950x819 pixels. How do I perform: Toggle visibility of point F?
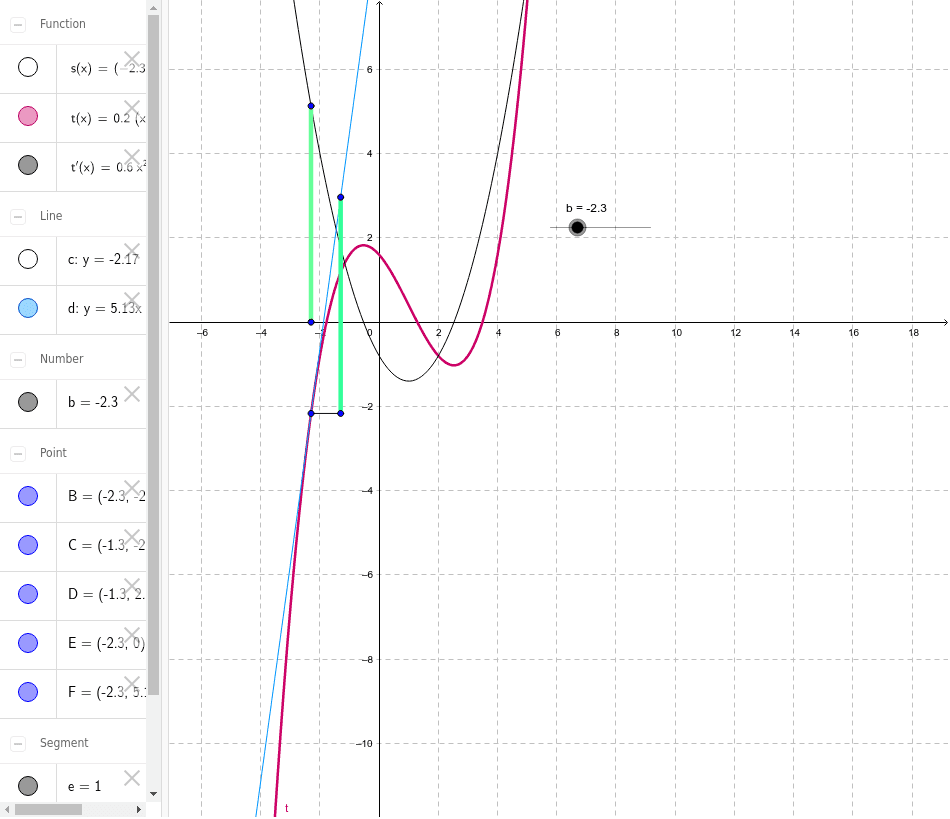pyautogui.click(x=28, y=692)
